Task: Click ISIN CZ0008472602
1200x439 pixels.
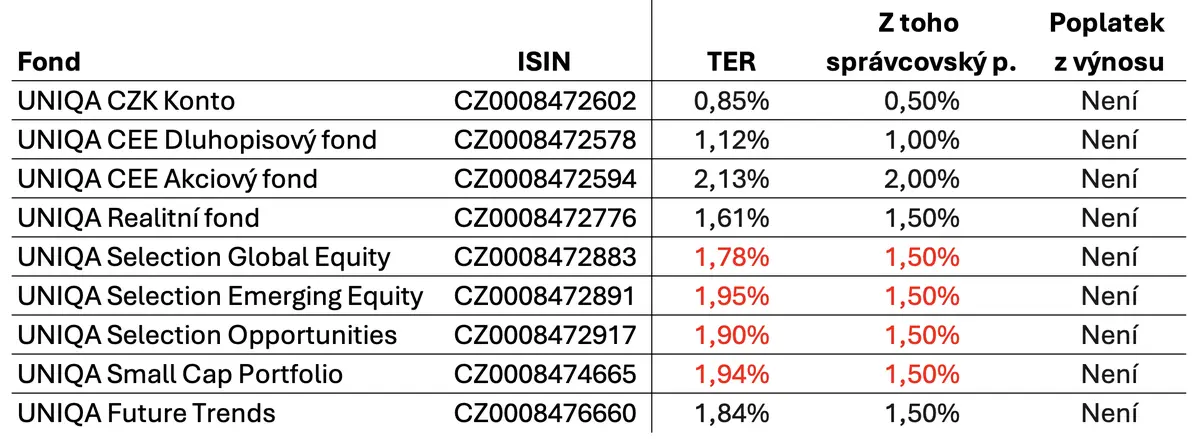Action: click(545, 101)
